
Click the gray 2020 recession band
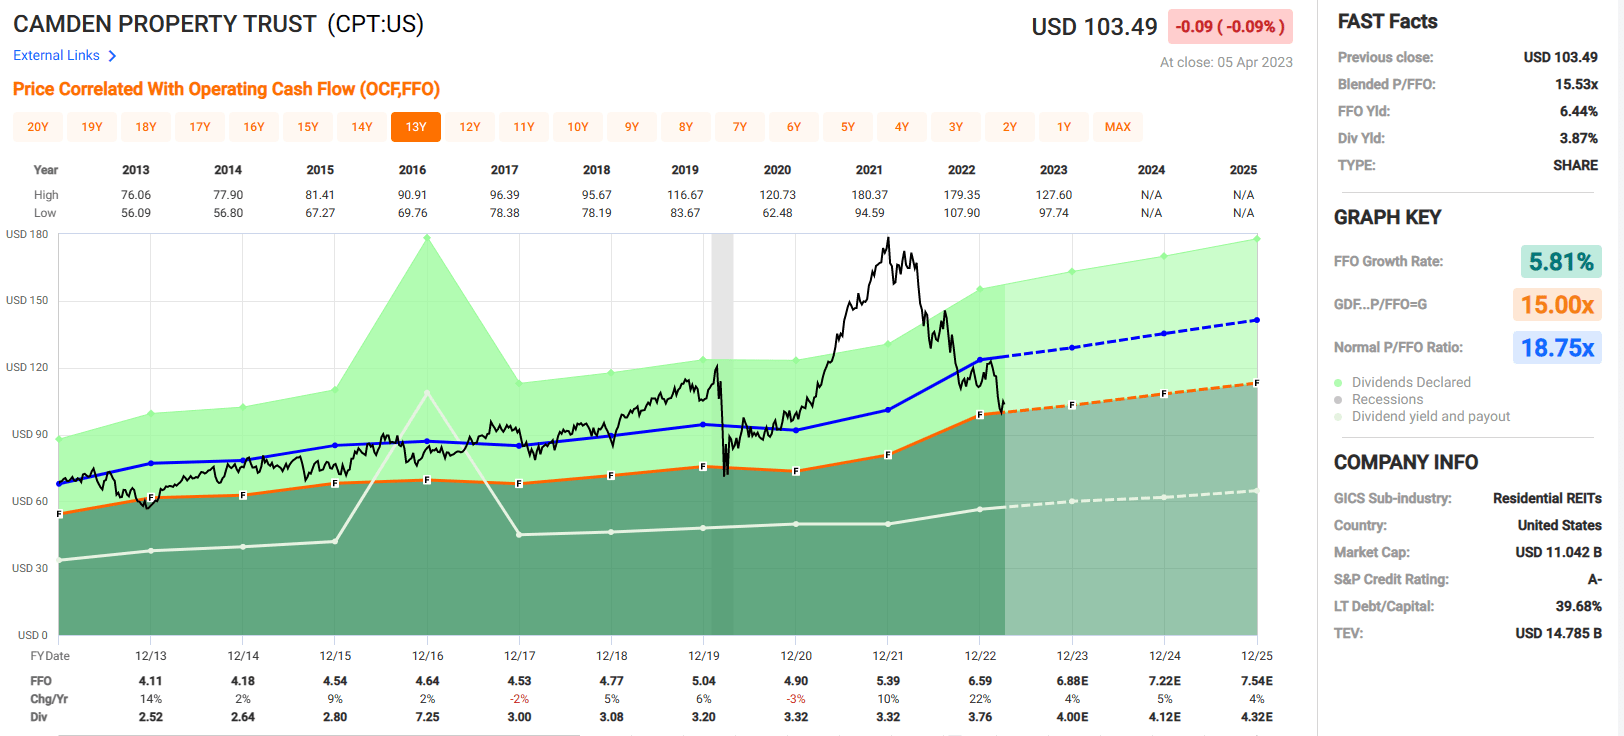[x=722, y=434]
